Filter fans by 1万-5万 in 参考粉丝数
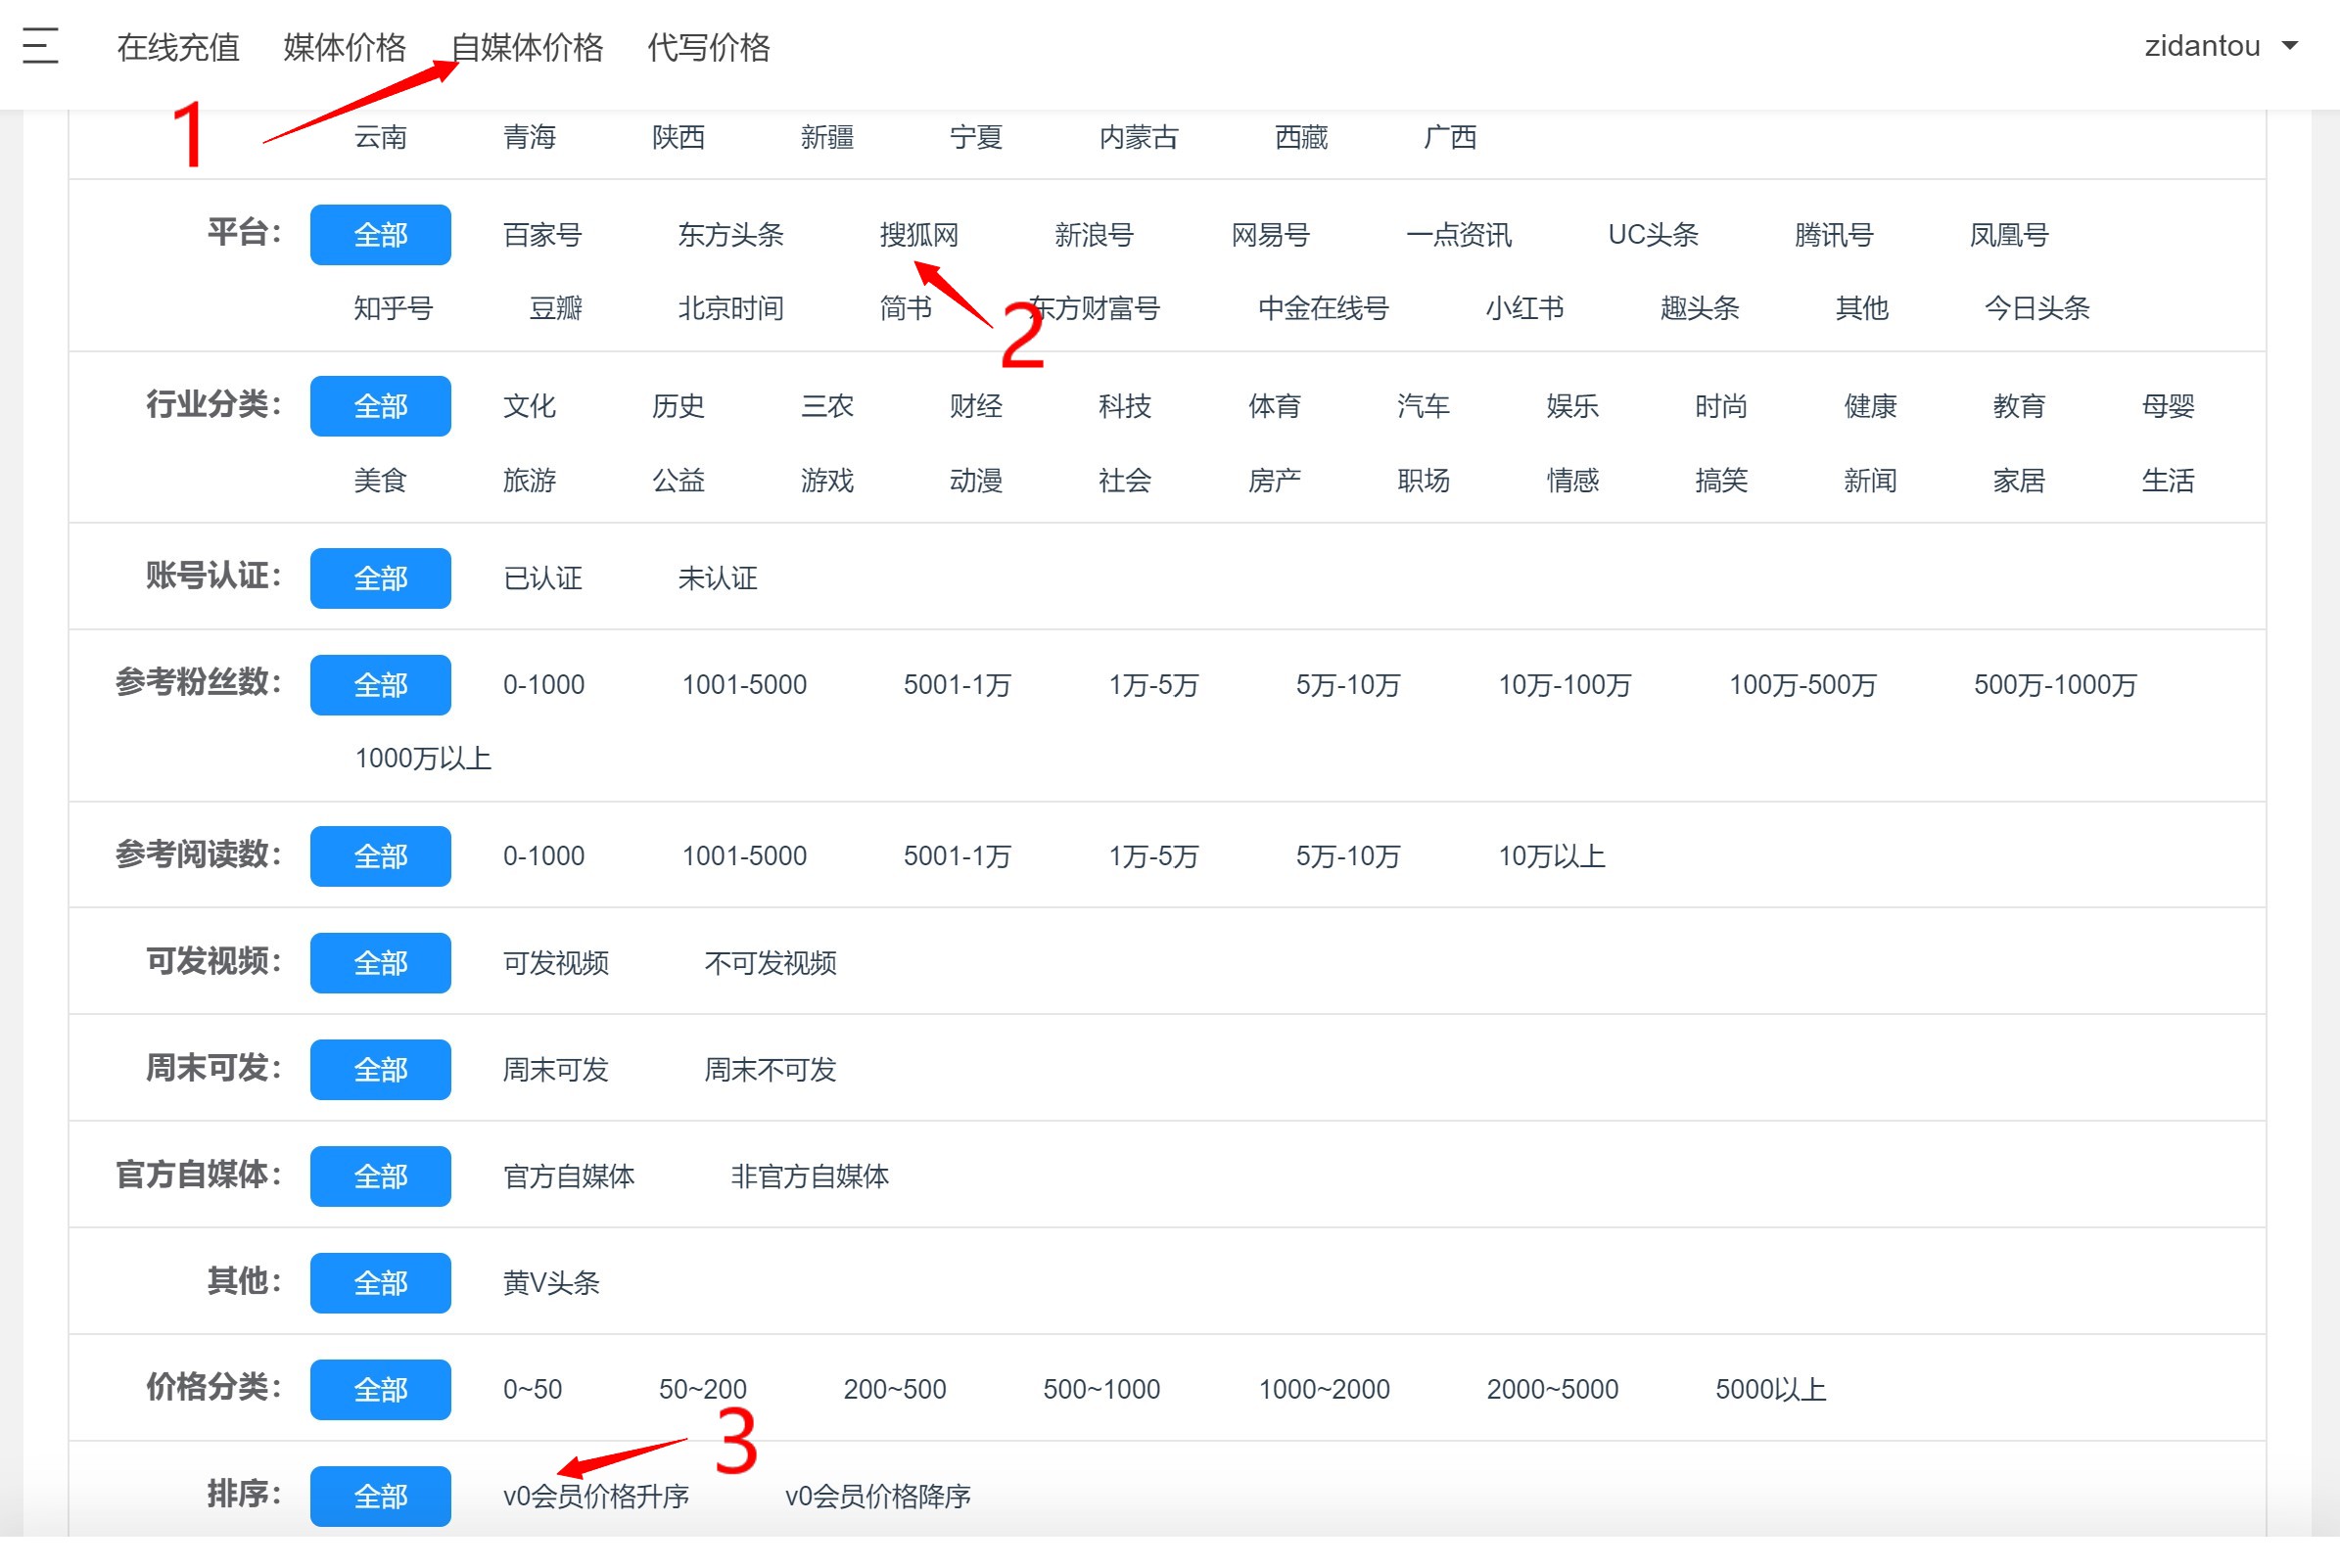Screen dimensions: 2340x1568 click(x=1153, y=685)
